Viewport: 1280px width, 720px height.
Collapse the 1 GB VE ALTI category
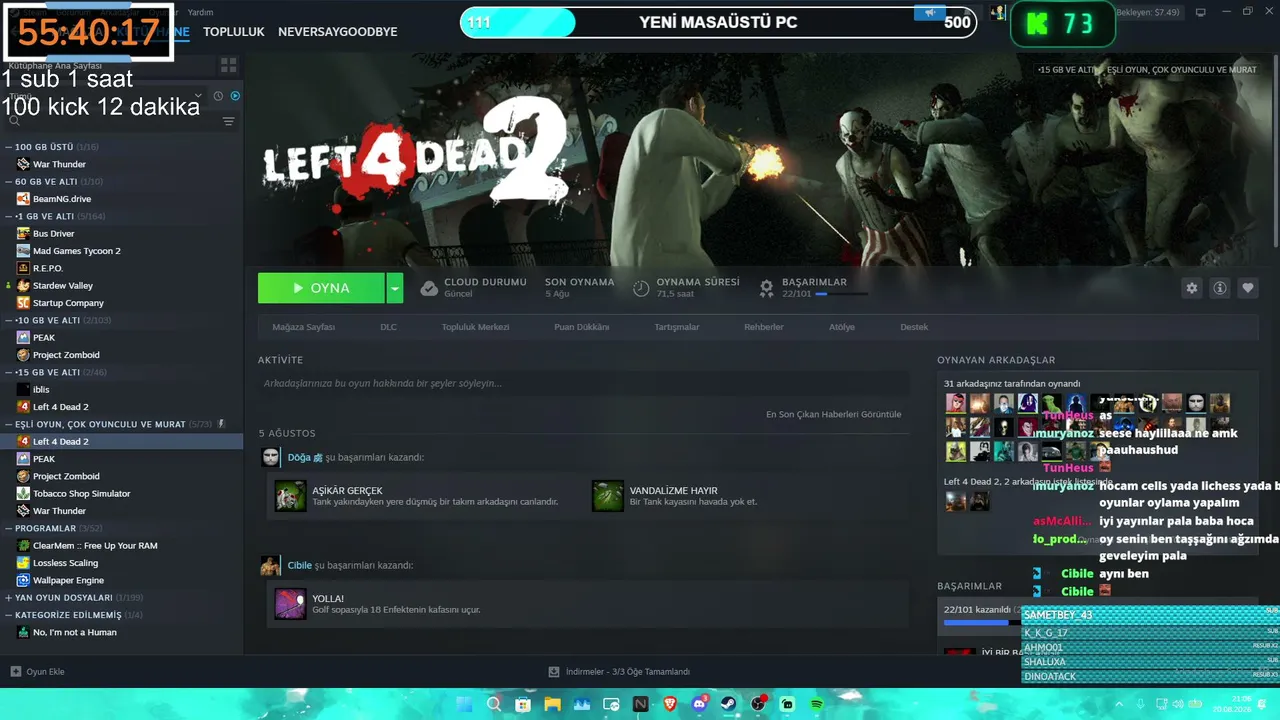pos(9,216)
